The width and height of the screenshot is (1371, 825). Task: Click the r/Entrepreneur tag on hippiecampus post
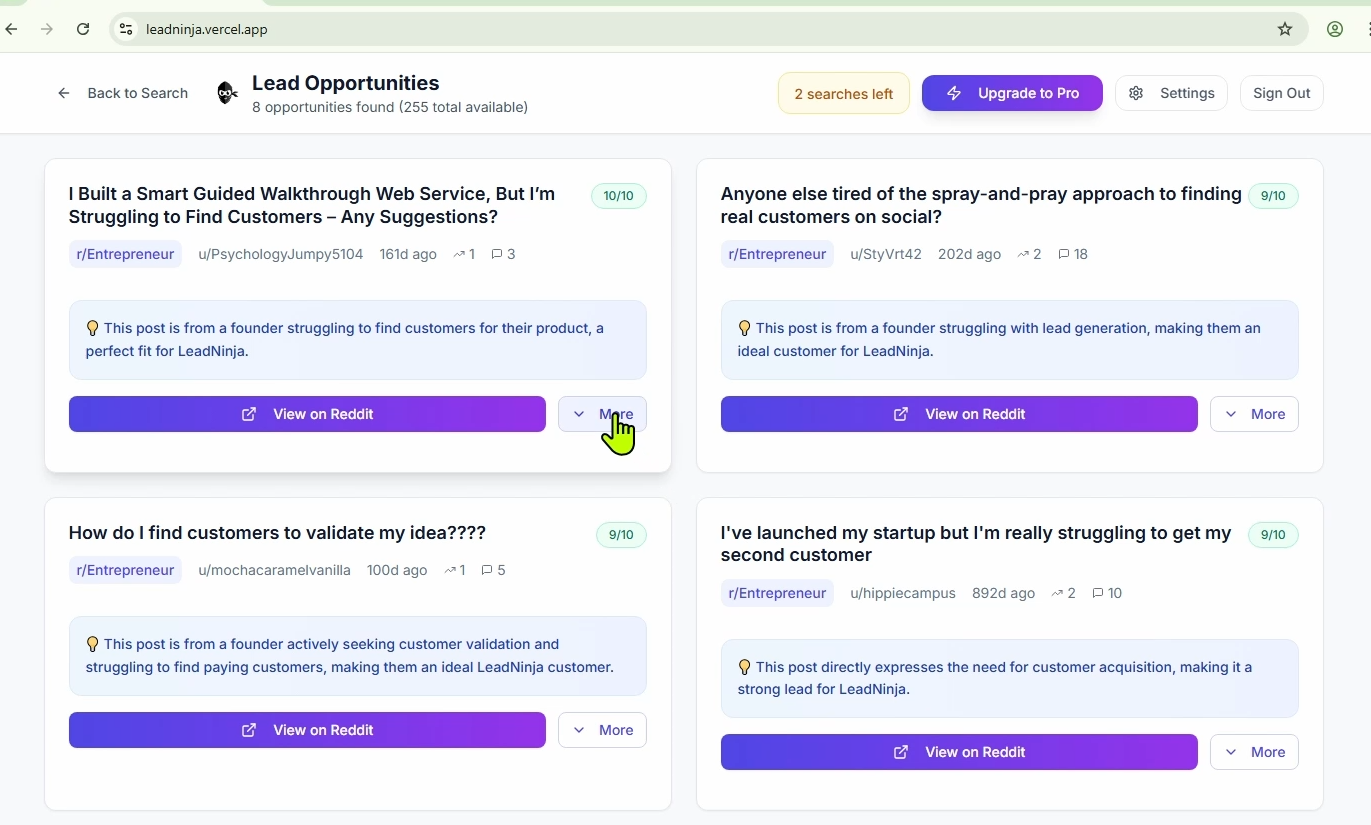pyautogui.click(x=777, y=593)
